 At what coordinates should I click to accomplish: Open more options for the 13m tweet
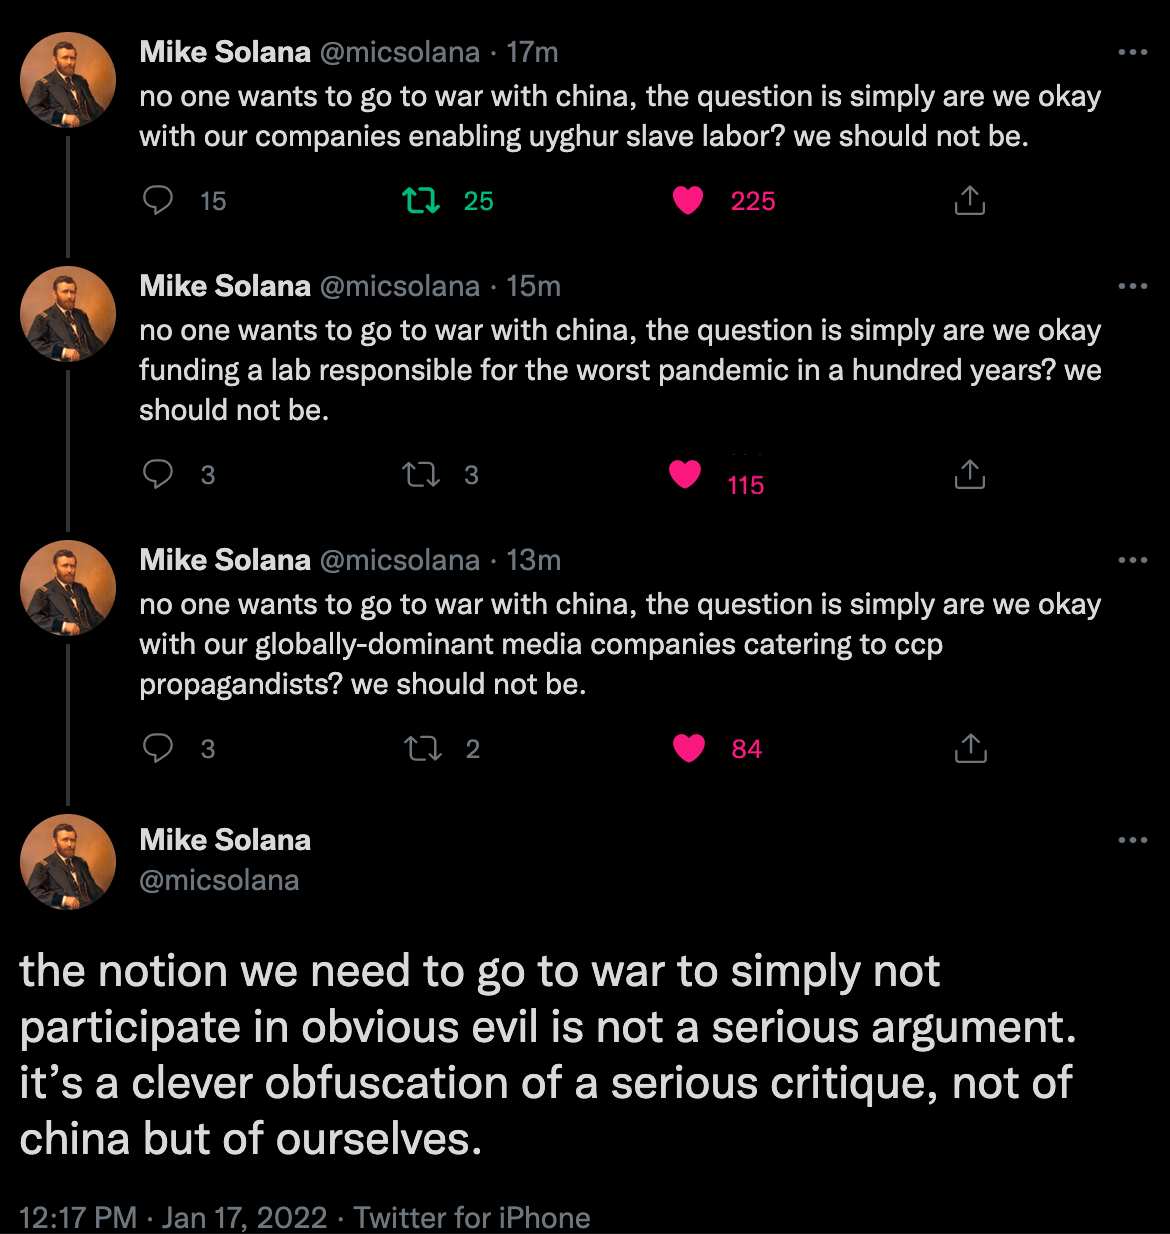(1132, 560)
